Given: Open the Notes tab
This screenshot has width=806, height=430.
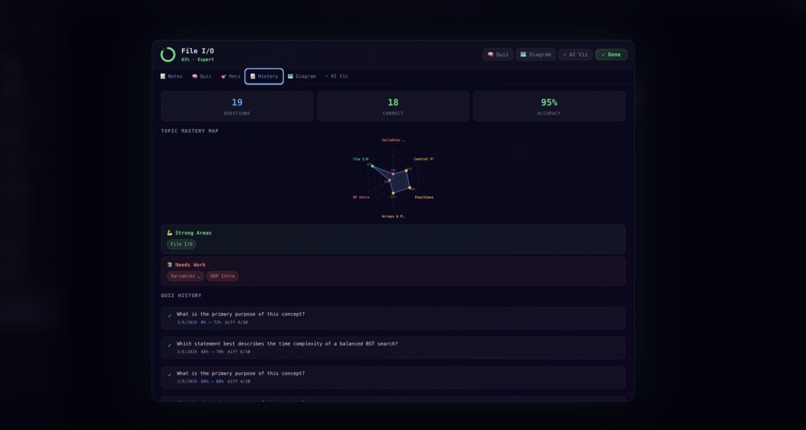Looking at the screenshot, I should [x=171, y=76].
